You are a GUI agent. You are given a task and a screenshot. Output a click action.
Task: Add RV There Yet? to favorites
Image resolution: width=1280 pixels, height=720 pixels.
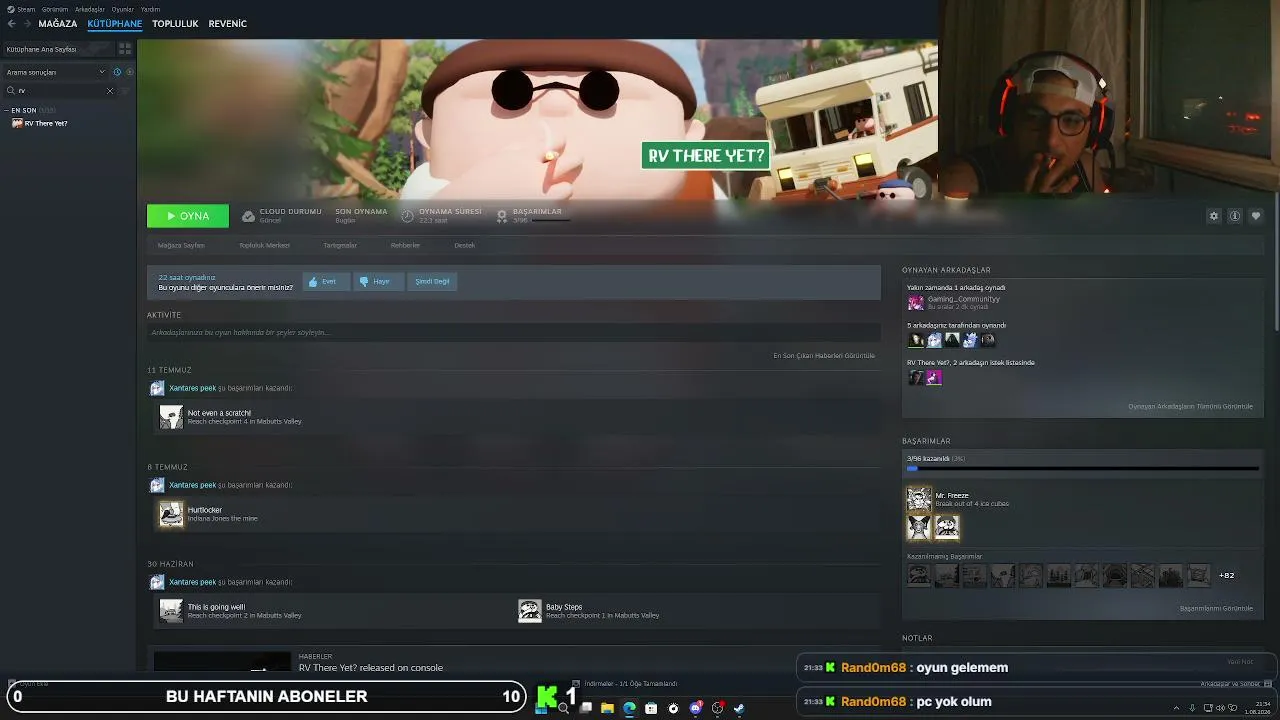tap(1256, 216)
